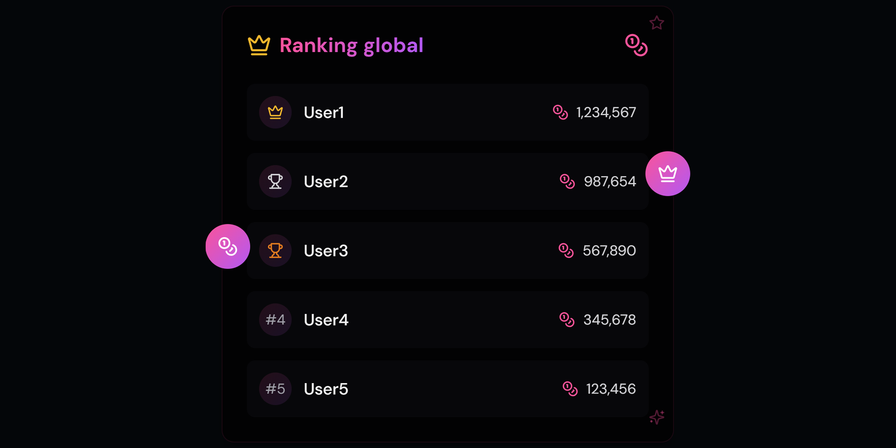
Task: Click the #5 rank badge
Action: pyautogui.click(x=275, y=389)
